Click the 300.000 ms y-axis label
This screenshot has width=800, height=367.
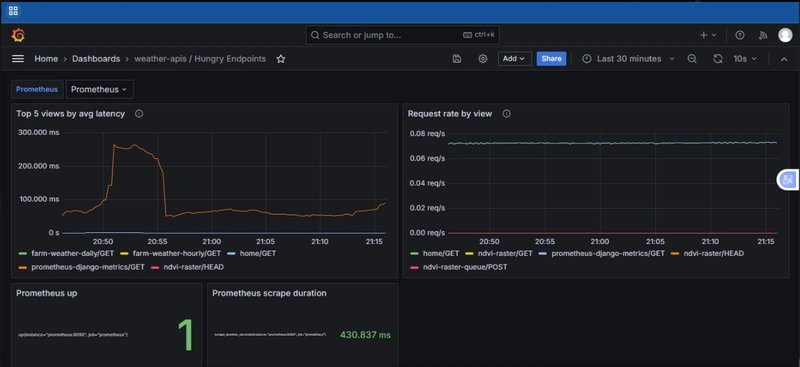point(39,132)
